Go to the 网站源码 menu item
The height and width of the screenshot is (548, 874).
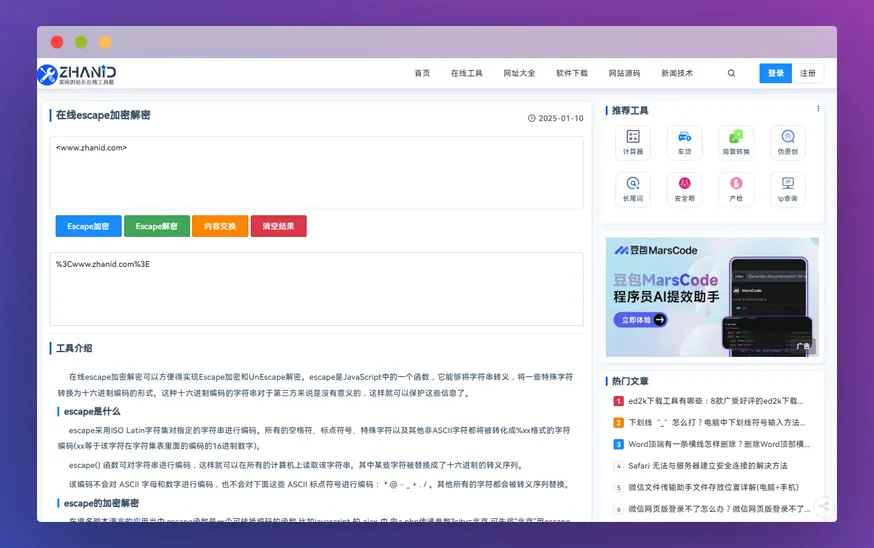click(x=624, y=73)
